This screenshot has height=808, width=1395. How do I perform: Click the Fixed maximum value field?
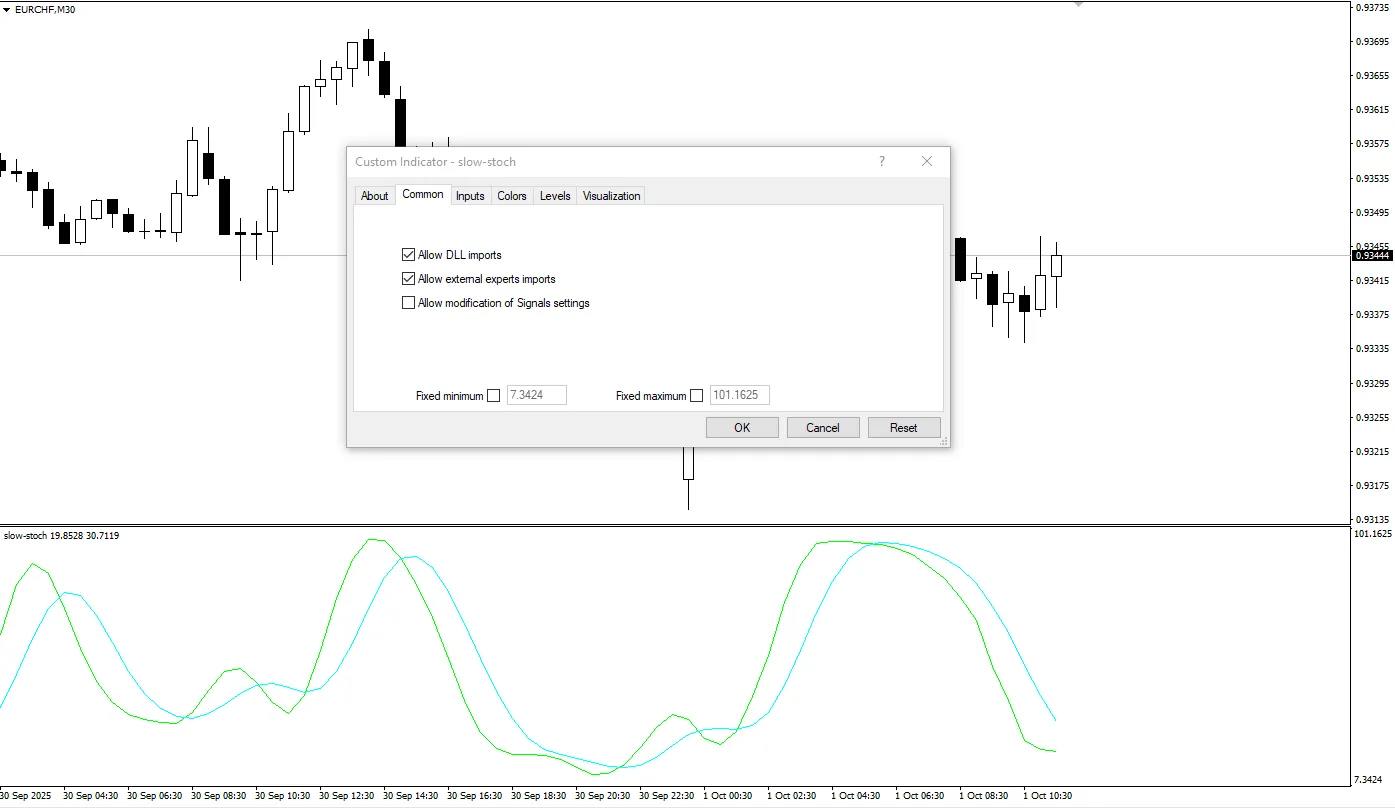(x=740, y=395)
